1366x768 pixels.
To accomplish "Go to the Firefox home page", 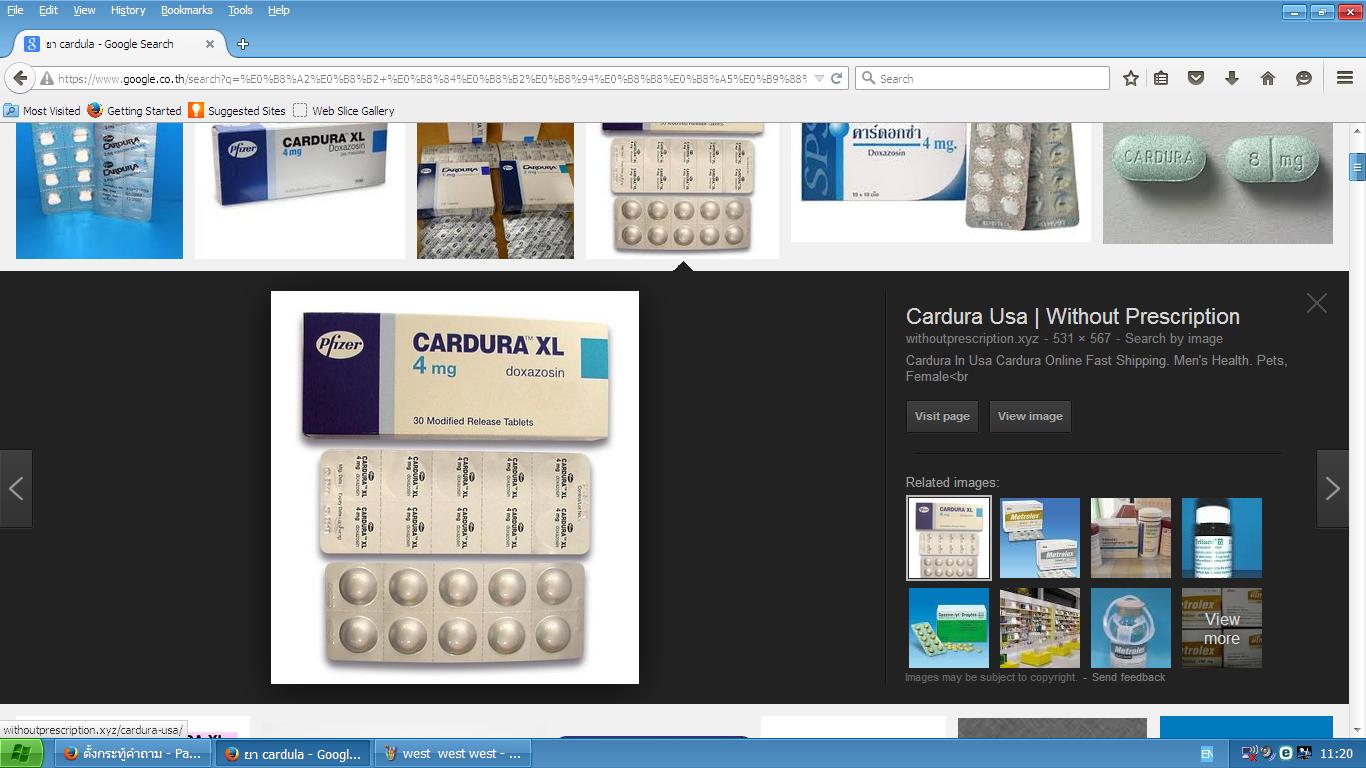I will coord(1268,78).
